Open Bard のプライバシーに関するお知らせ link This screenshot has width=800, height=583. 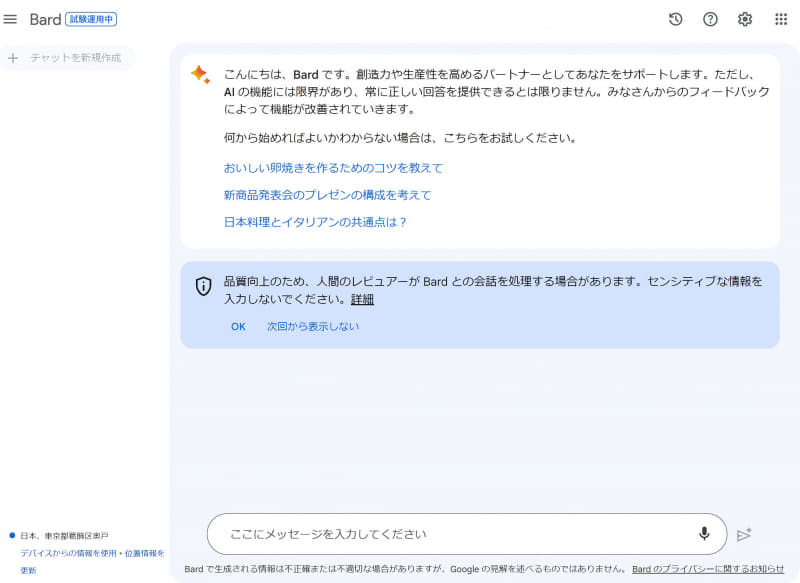coord(708,569)
